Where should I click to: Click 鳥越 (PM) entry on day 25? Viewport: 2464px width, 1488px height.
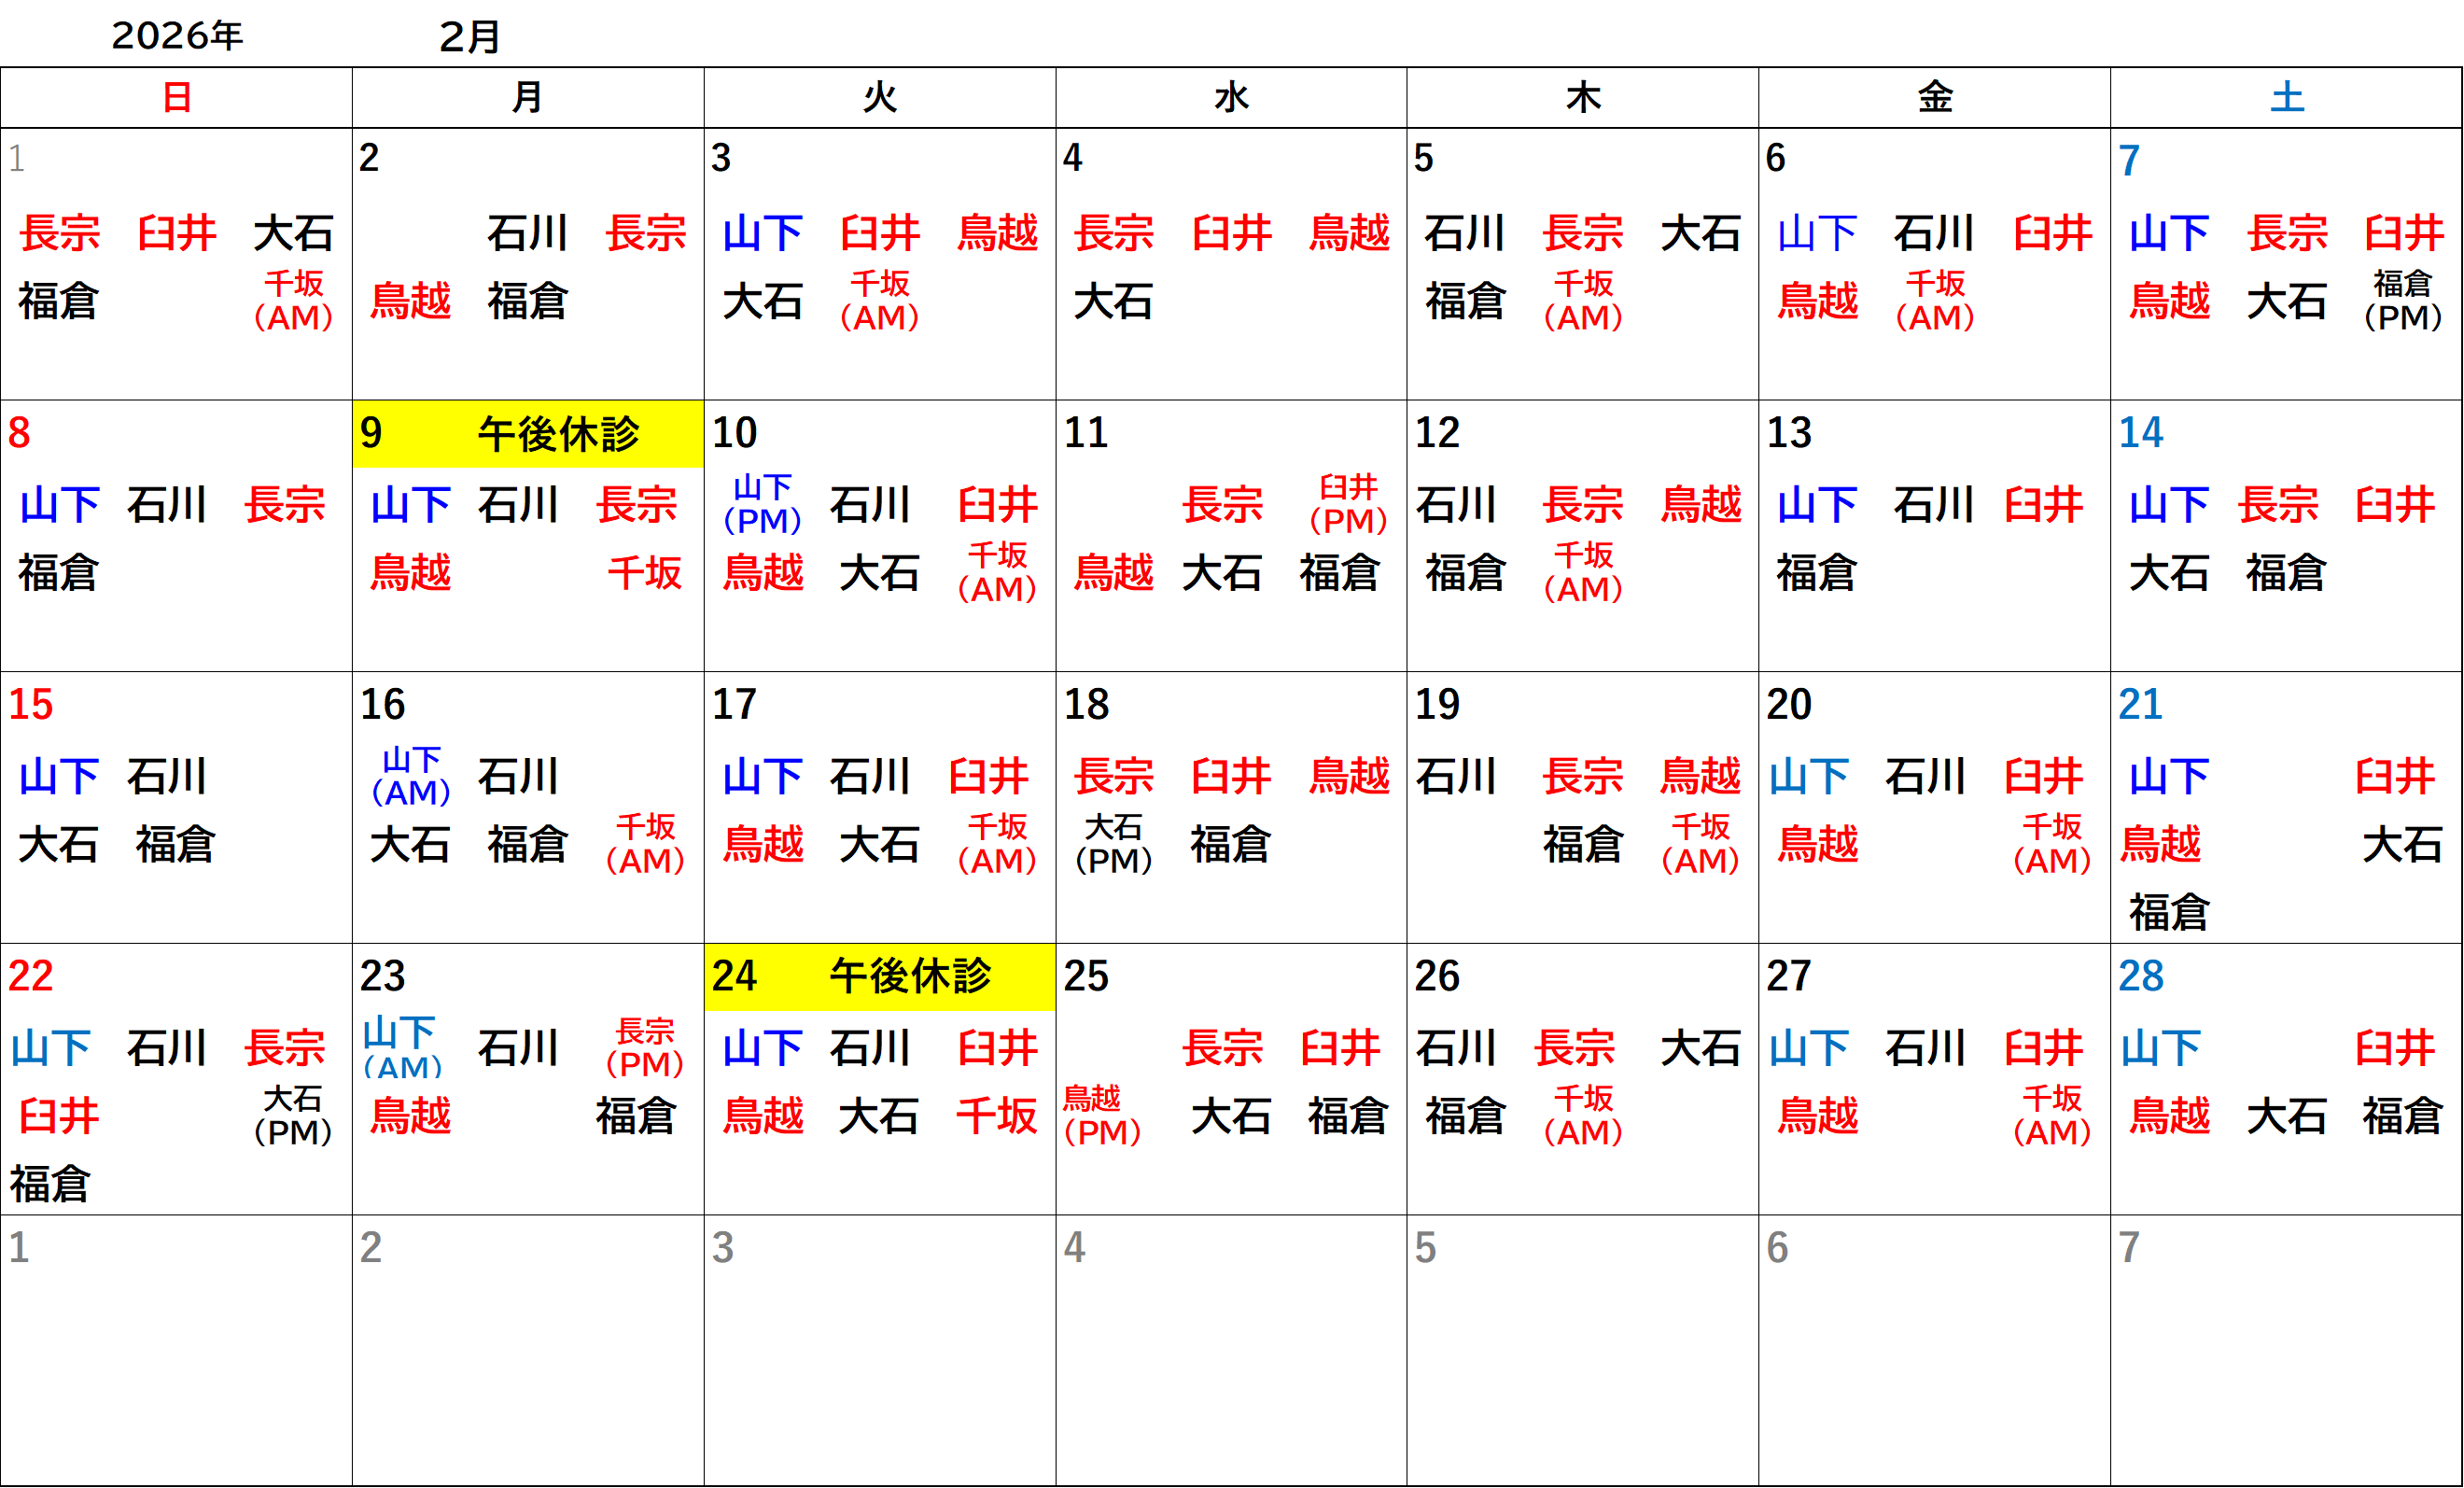(x=1101, y=1115)
